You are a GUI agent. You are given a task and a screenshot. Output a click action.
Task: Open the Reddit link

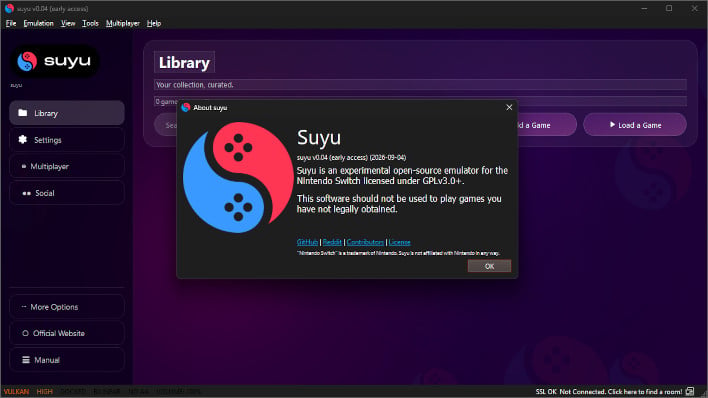point(332,242)
